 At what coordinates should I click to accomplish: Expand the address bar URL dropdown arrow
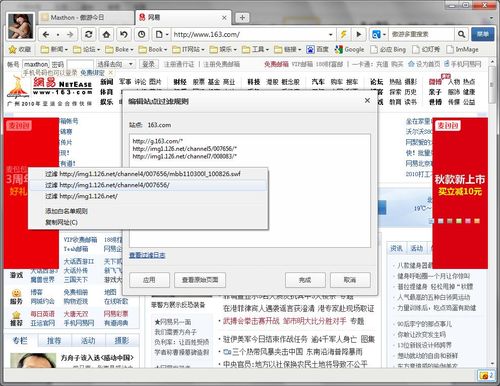(331, 34)
